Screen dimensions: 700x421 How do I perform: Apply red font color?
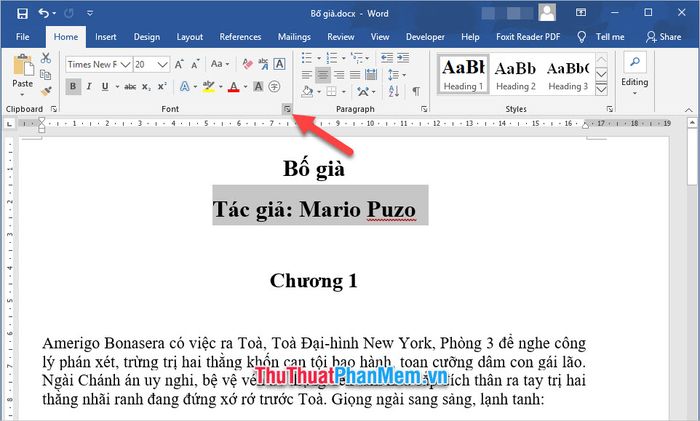[x=233, y=87]
